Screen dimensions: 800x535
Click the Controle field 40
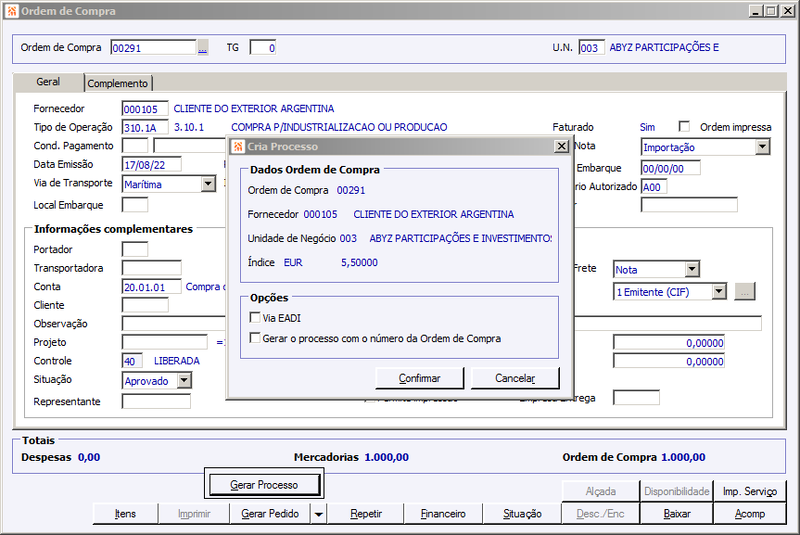pos(132,361)
